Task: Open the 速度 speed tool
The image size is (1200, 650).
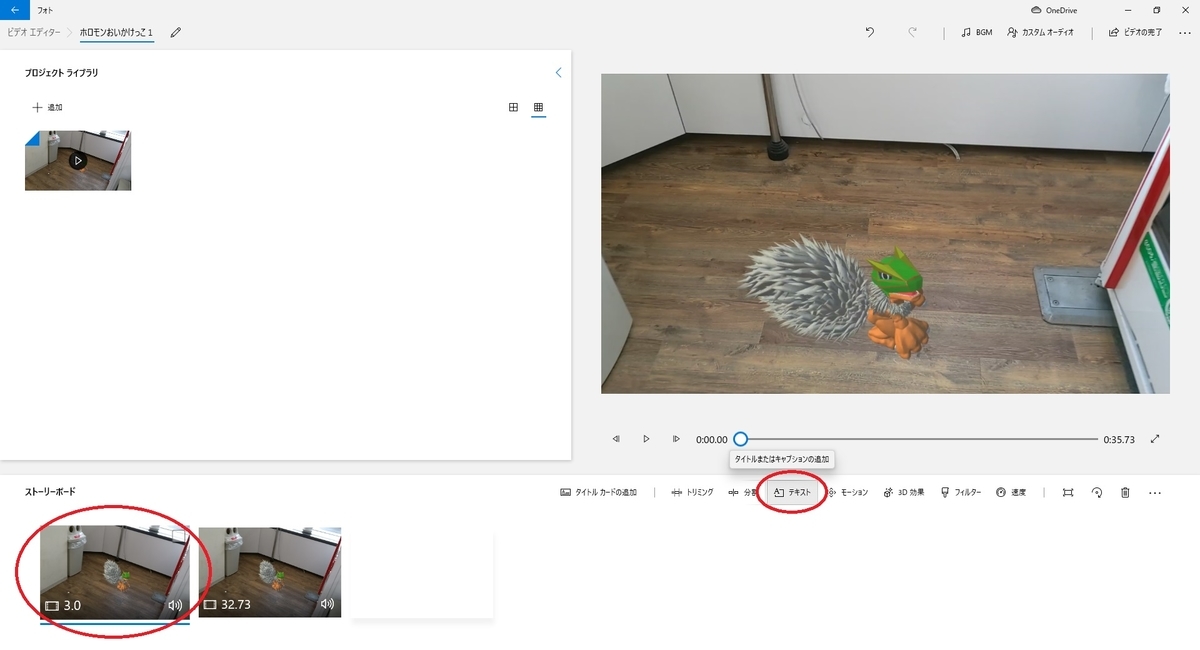Action: click(1011, 493)
